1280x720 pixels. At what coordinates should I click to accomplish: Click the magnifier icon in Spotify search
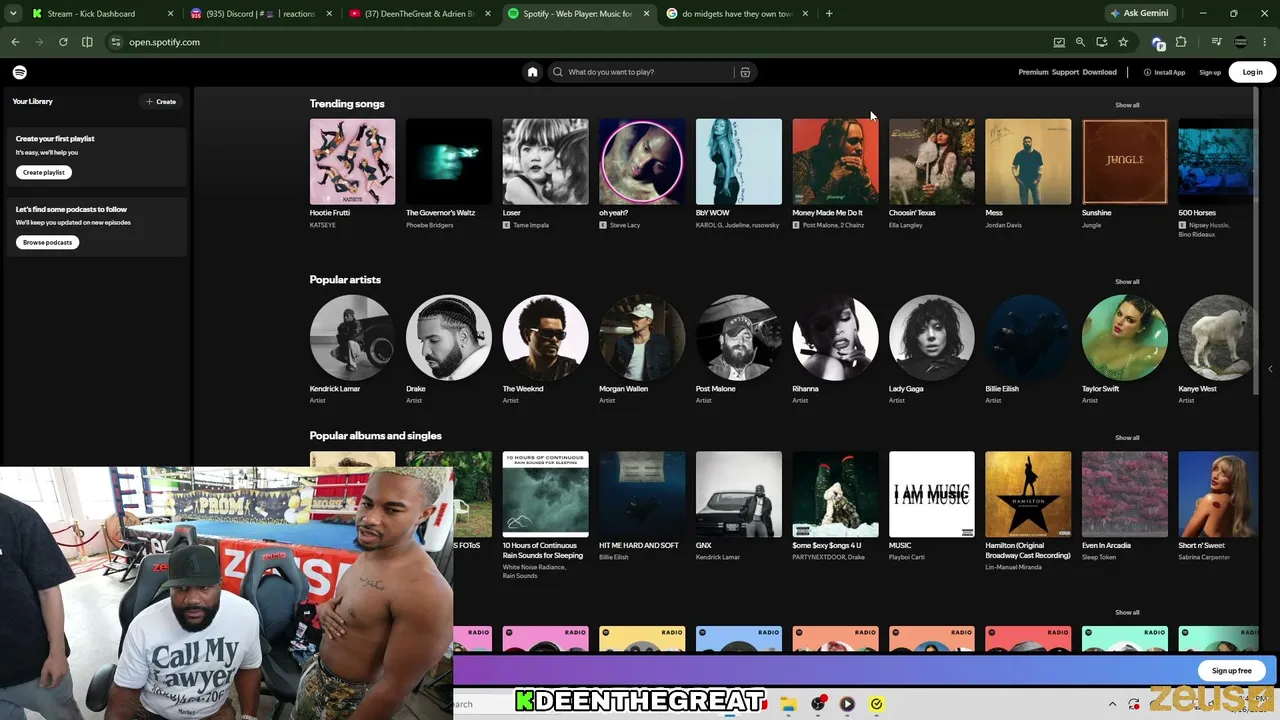558,72
